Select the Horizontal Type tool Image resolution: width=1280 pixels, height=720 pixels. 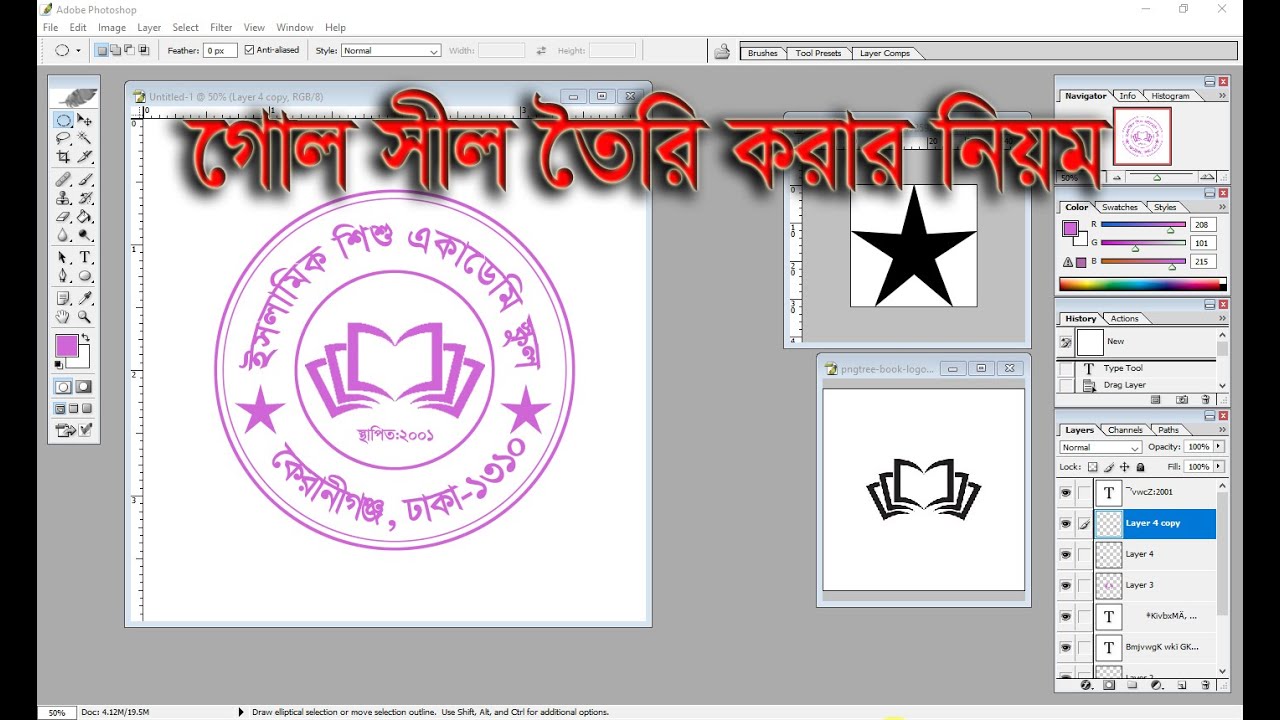point(85,258)
